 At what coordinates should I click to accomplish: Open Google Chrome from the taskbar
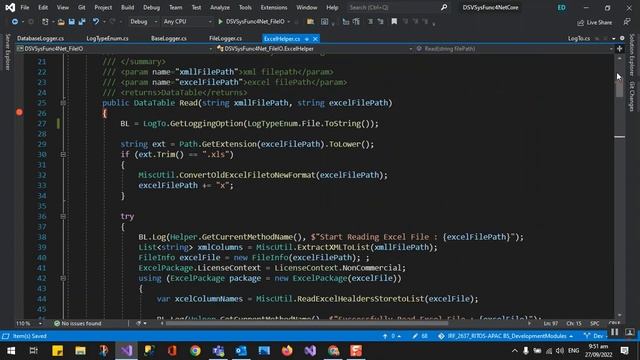[x=195, y=351]
